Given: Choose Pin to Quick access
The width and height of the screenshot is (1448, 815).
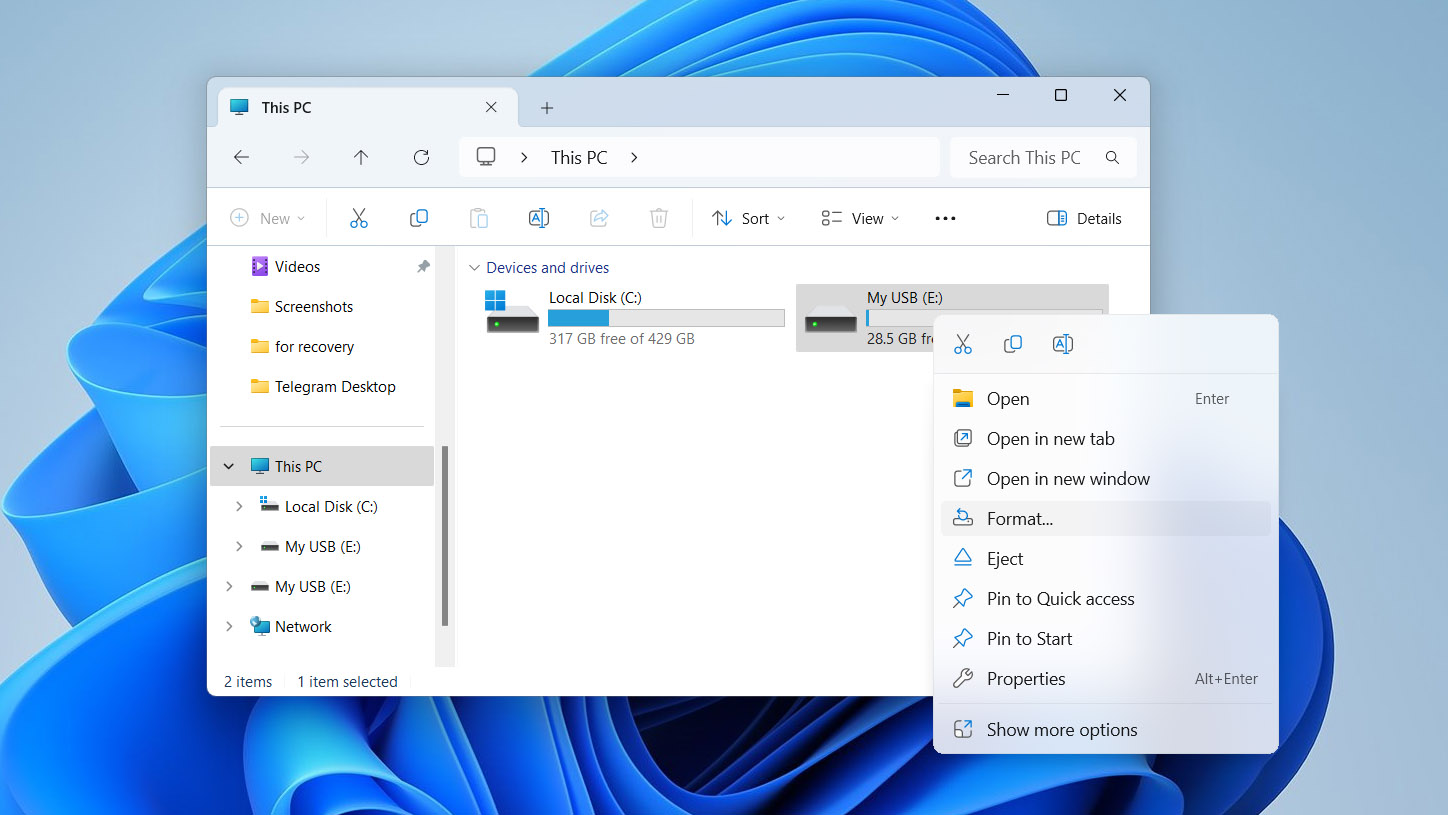Looking at the screenshot, I should pos(1106,599).
